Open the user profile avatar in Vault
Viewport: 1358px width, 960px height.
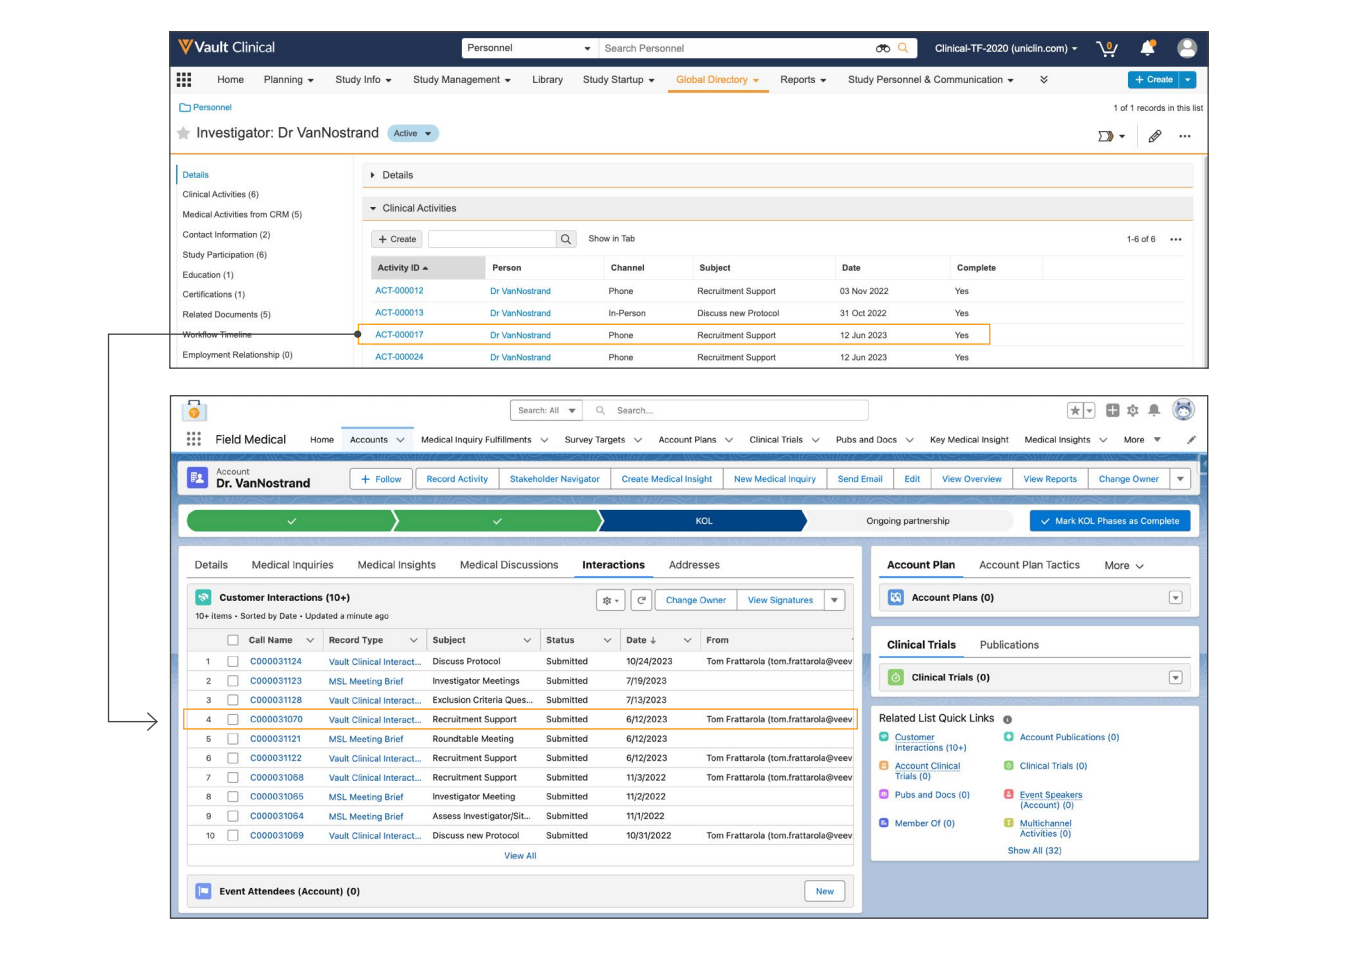[1187, 48]
